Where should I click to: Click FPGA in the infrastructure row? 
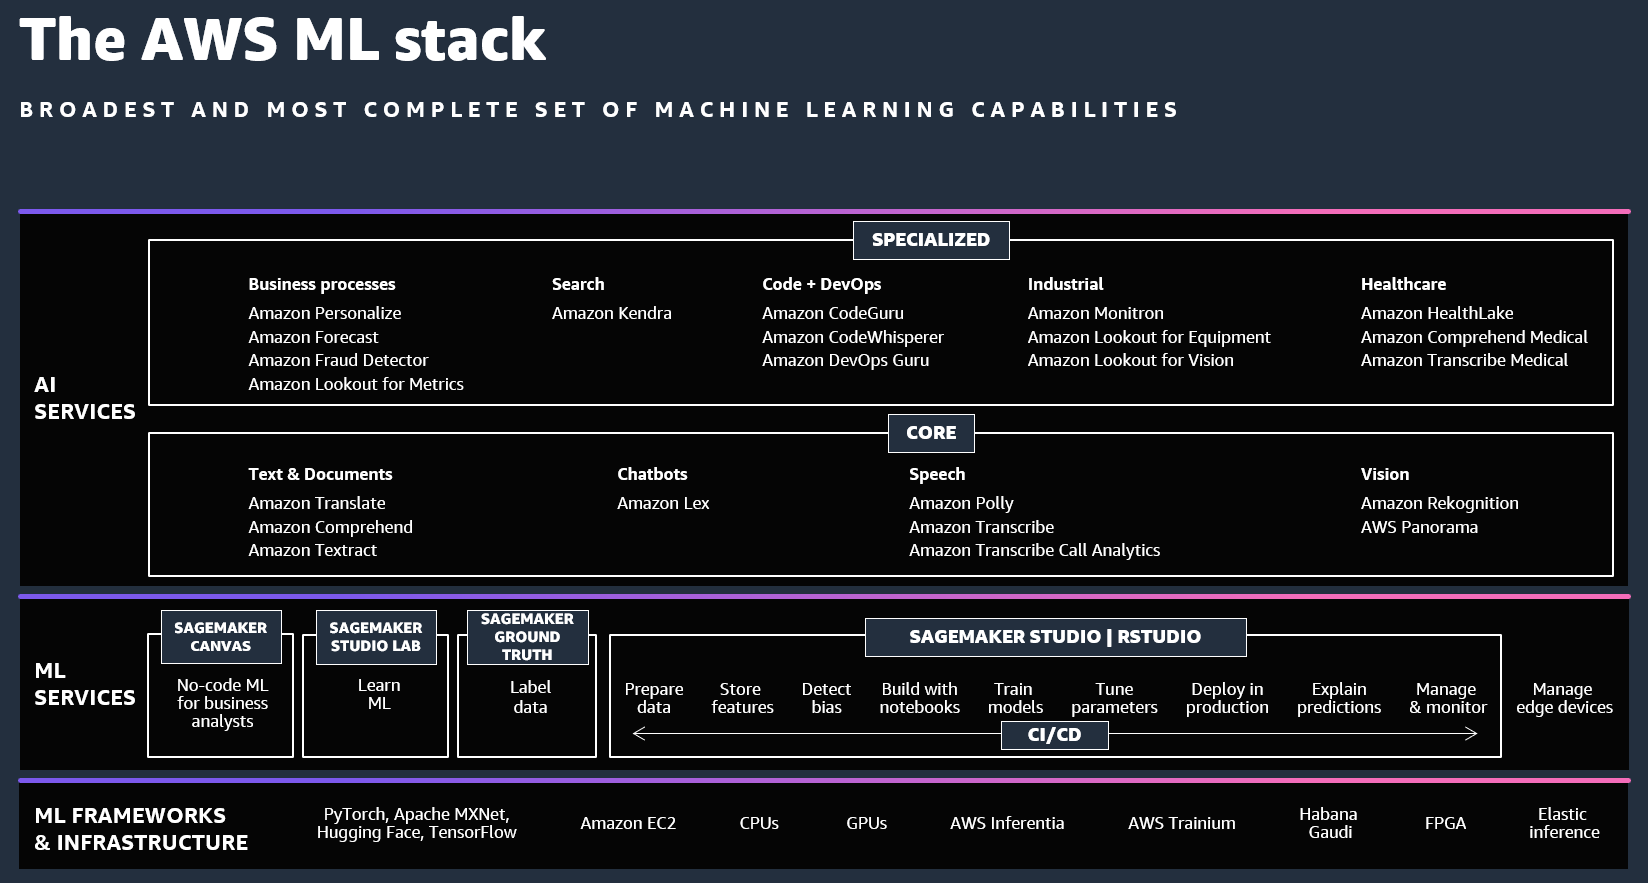click(1445, 823)
